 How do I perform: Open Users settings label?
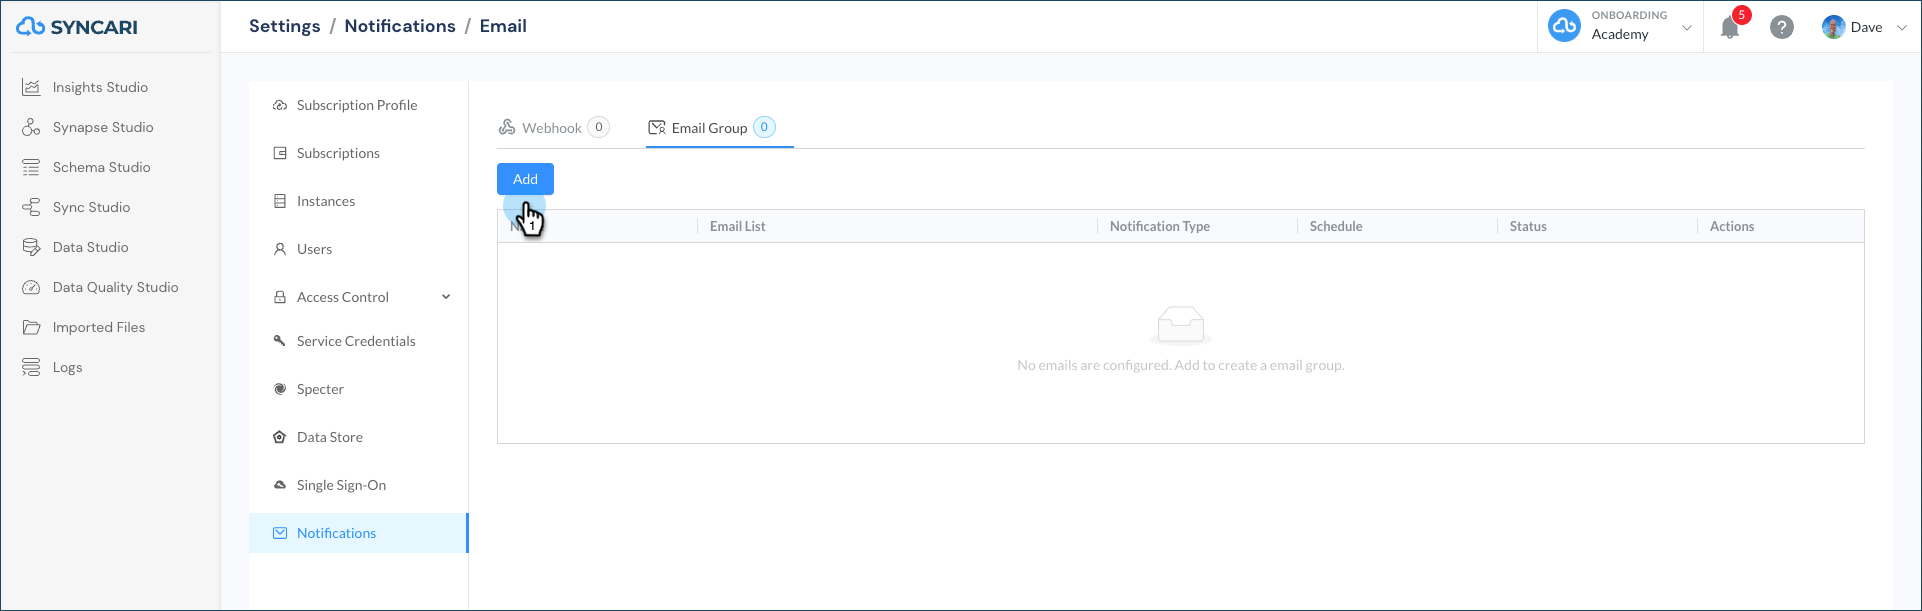coord(314,249)
